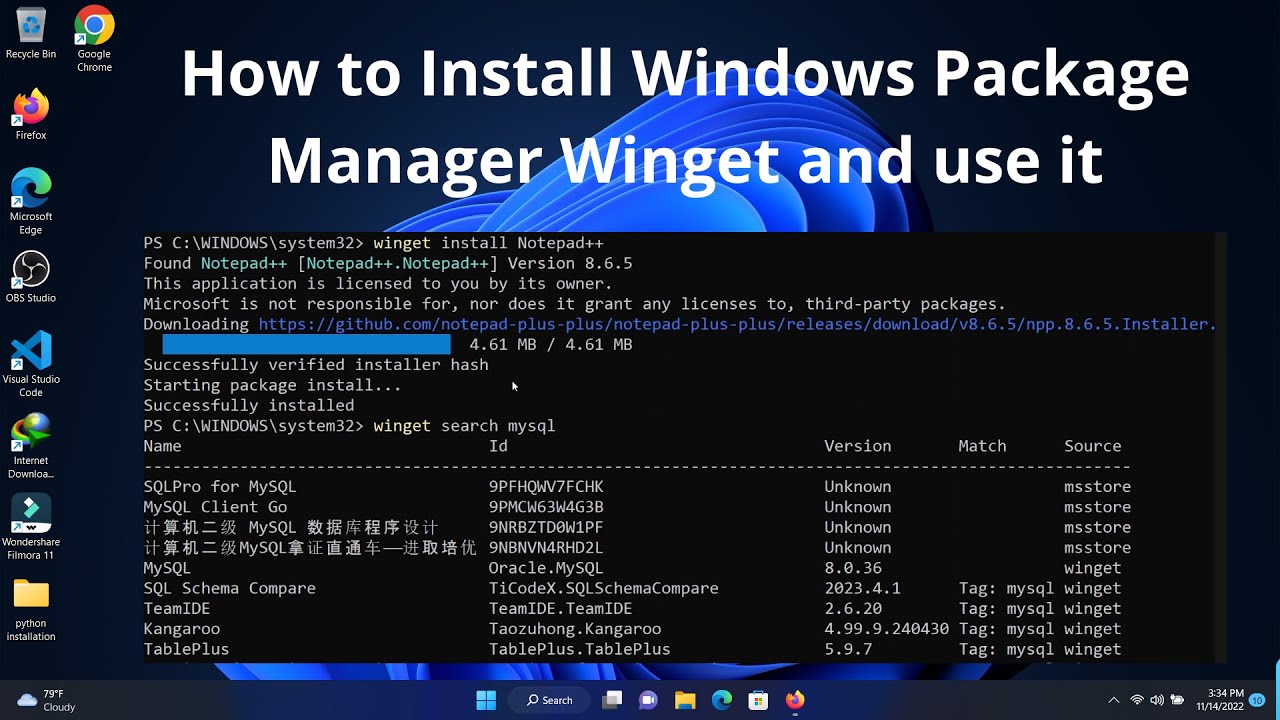Click the 'Successfully verified installer hash' line
Viewport: 1280px width, 720px height.
316,365
